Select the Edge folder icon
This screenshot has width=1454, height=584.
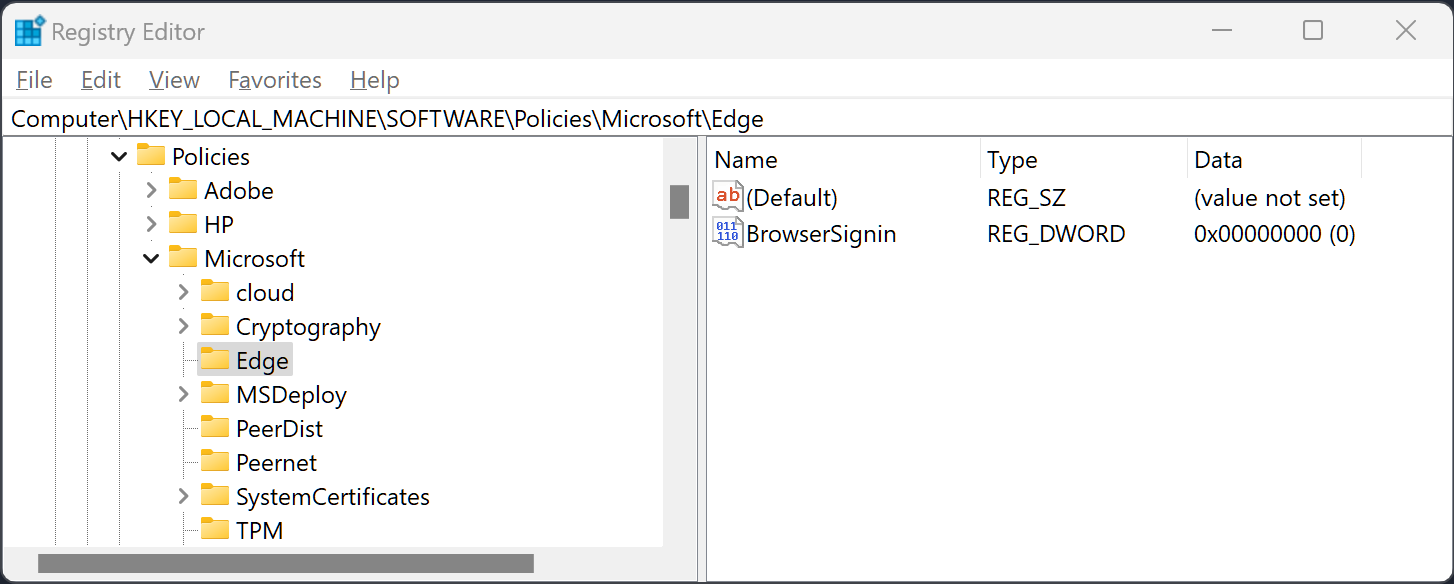[214, 360]
